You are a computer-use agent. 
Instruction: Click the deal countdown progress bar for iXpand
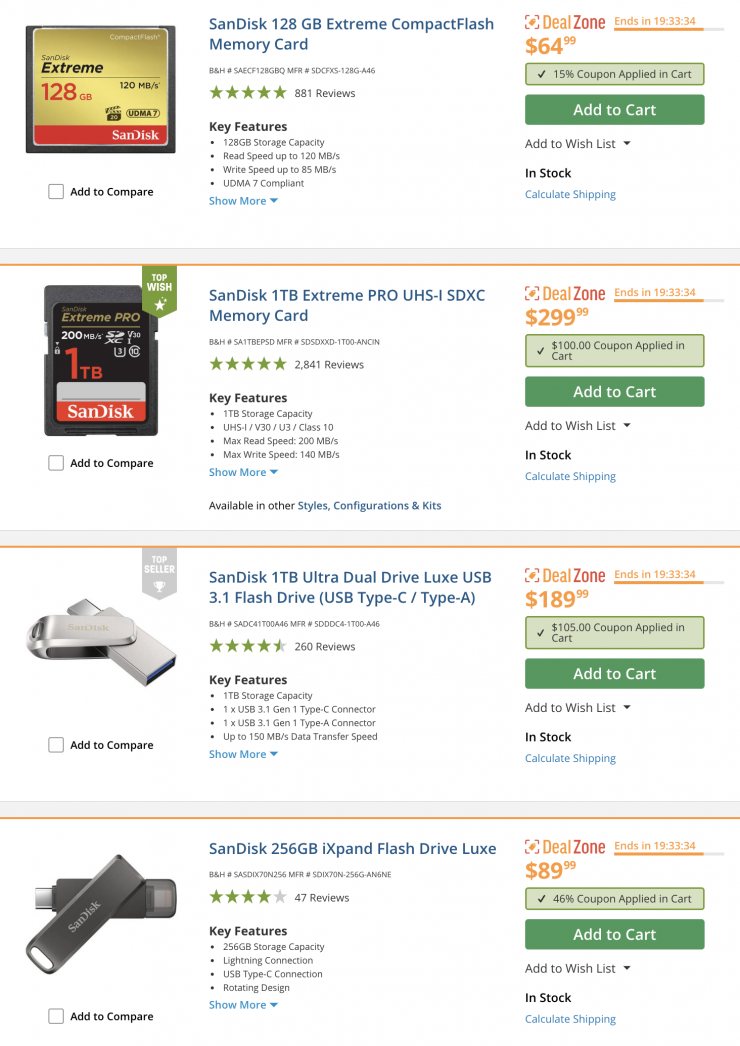(669, 855)
